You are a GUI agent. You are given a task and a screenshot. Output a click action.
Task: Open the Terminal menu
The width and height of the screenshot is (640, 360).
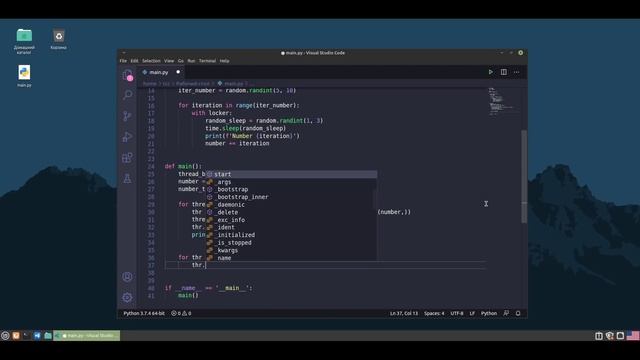click(207, 61)
